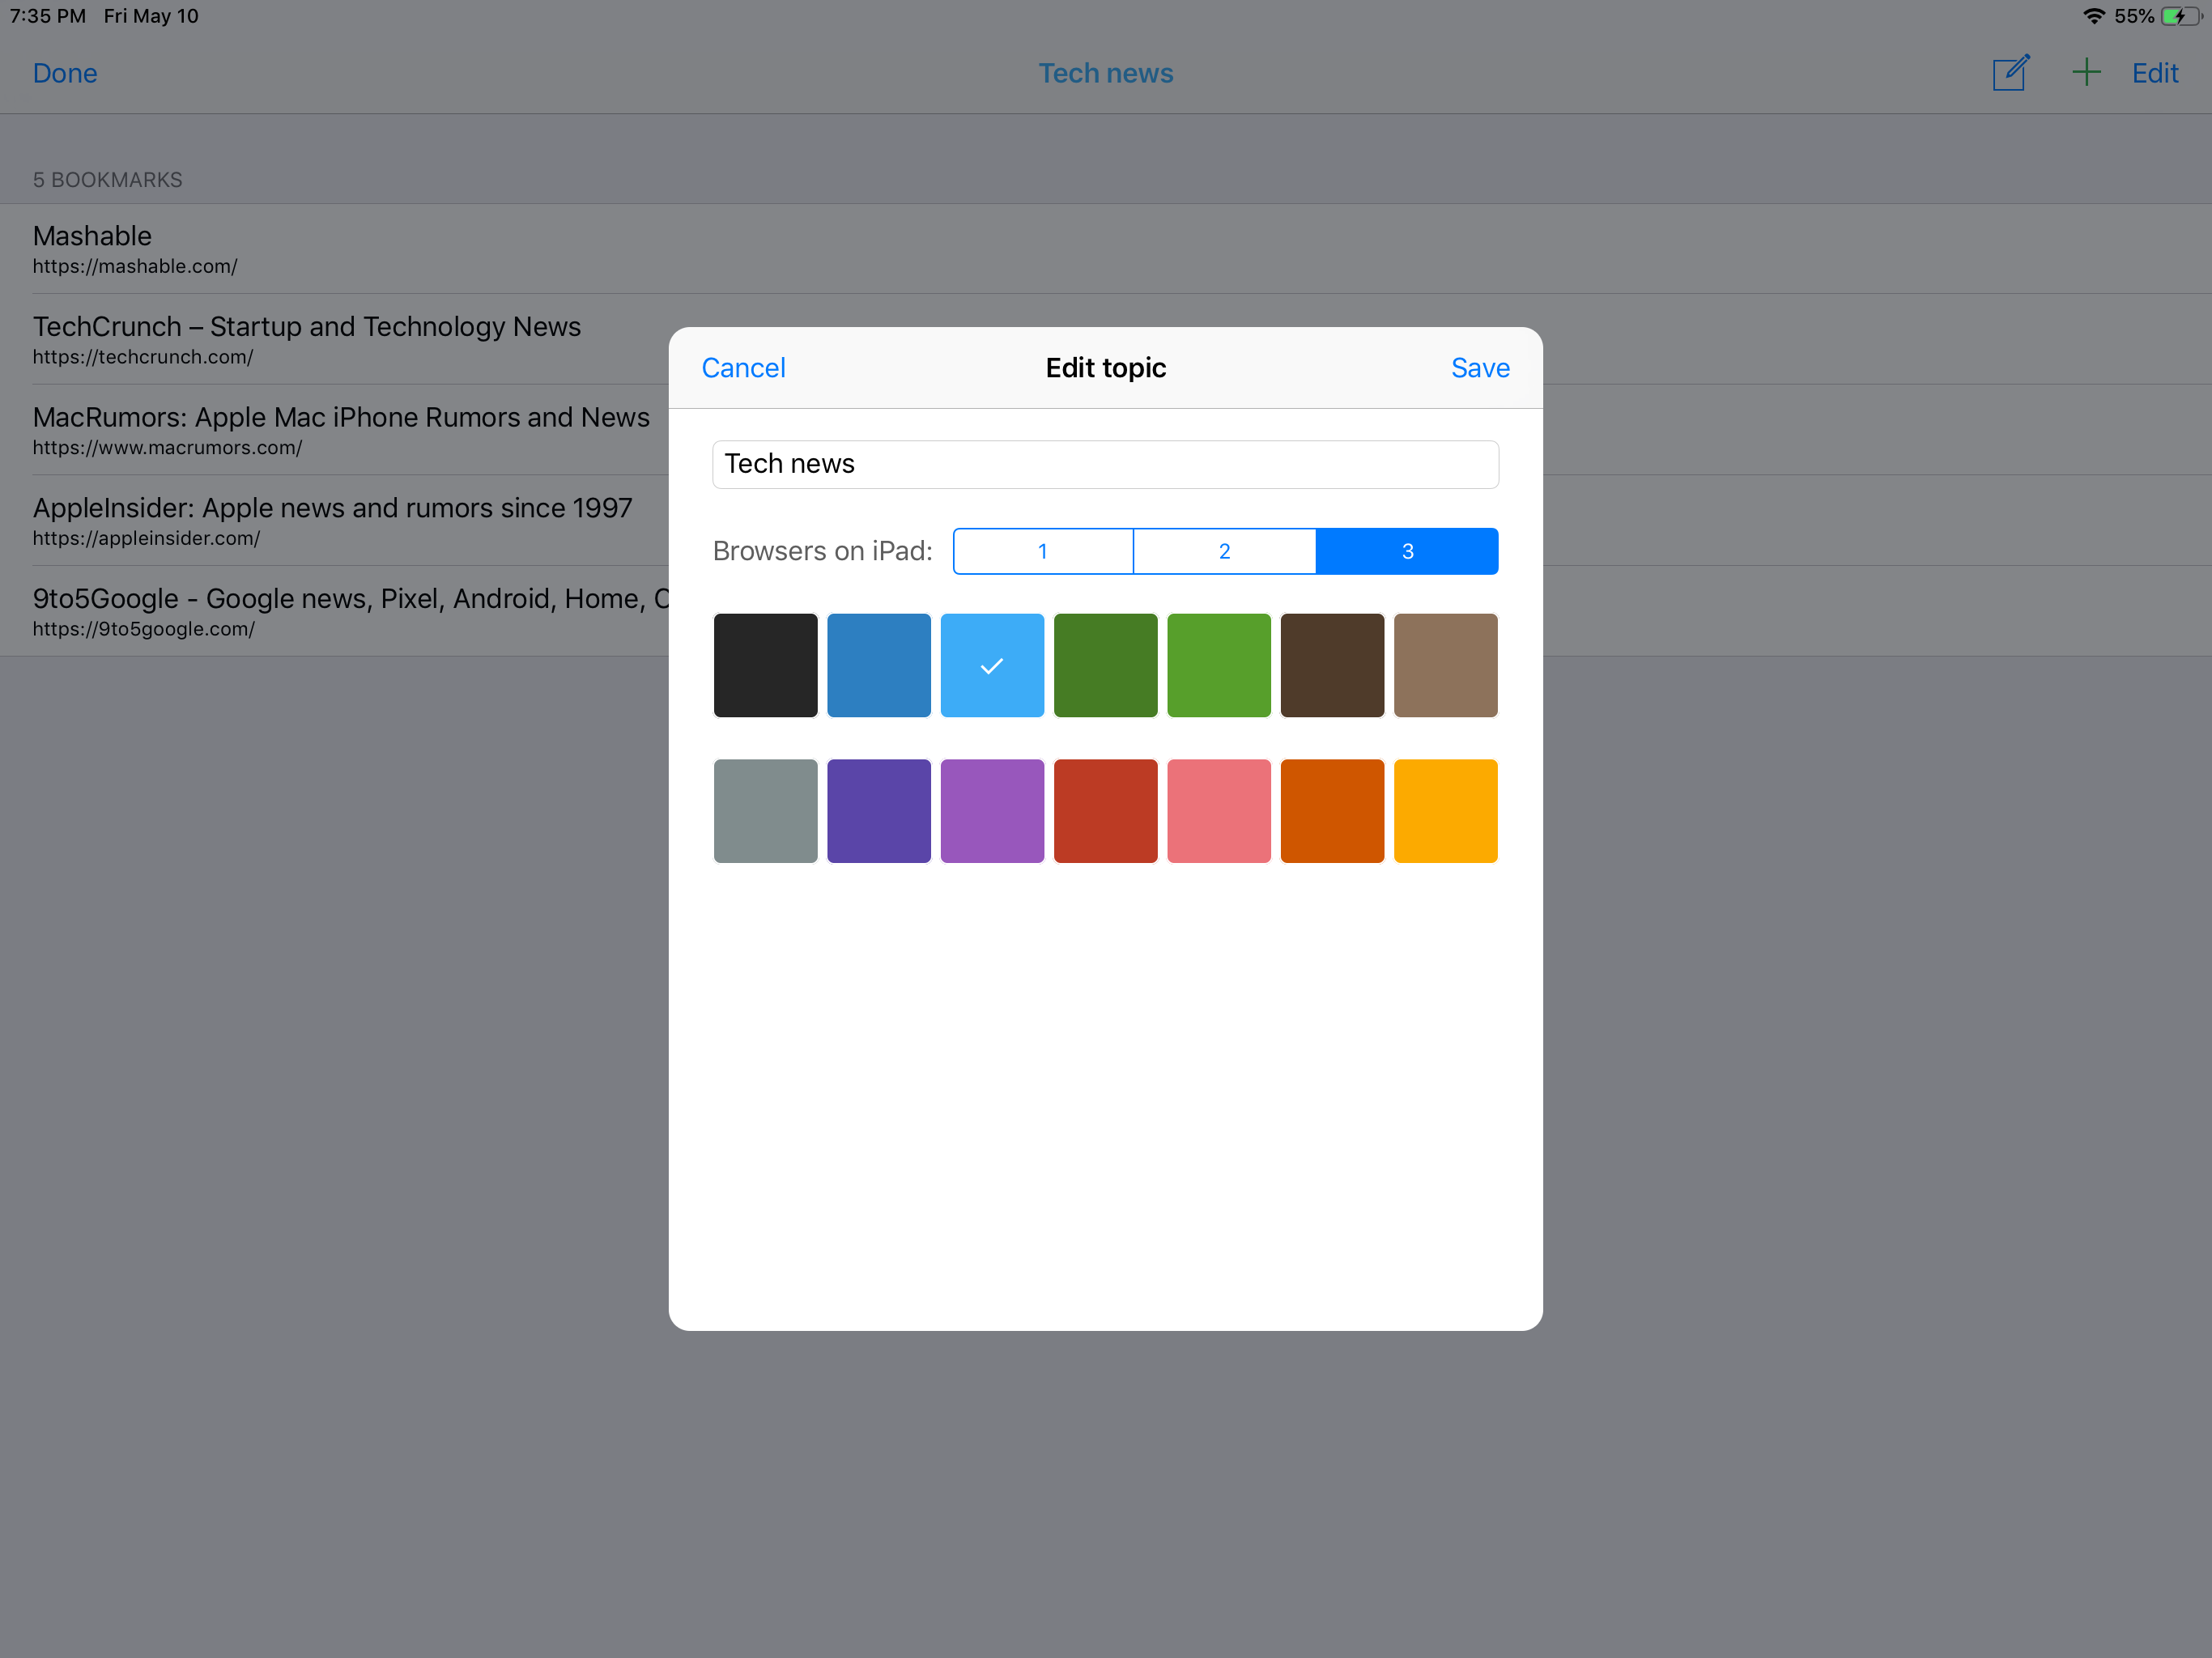This screenshot has width=2212, height=1658.
Task: Tap Done in the top bar
Action: (65, 73)
